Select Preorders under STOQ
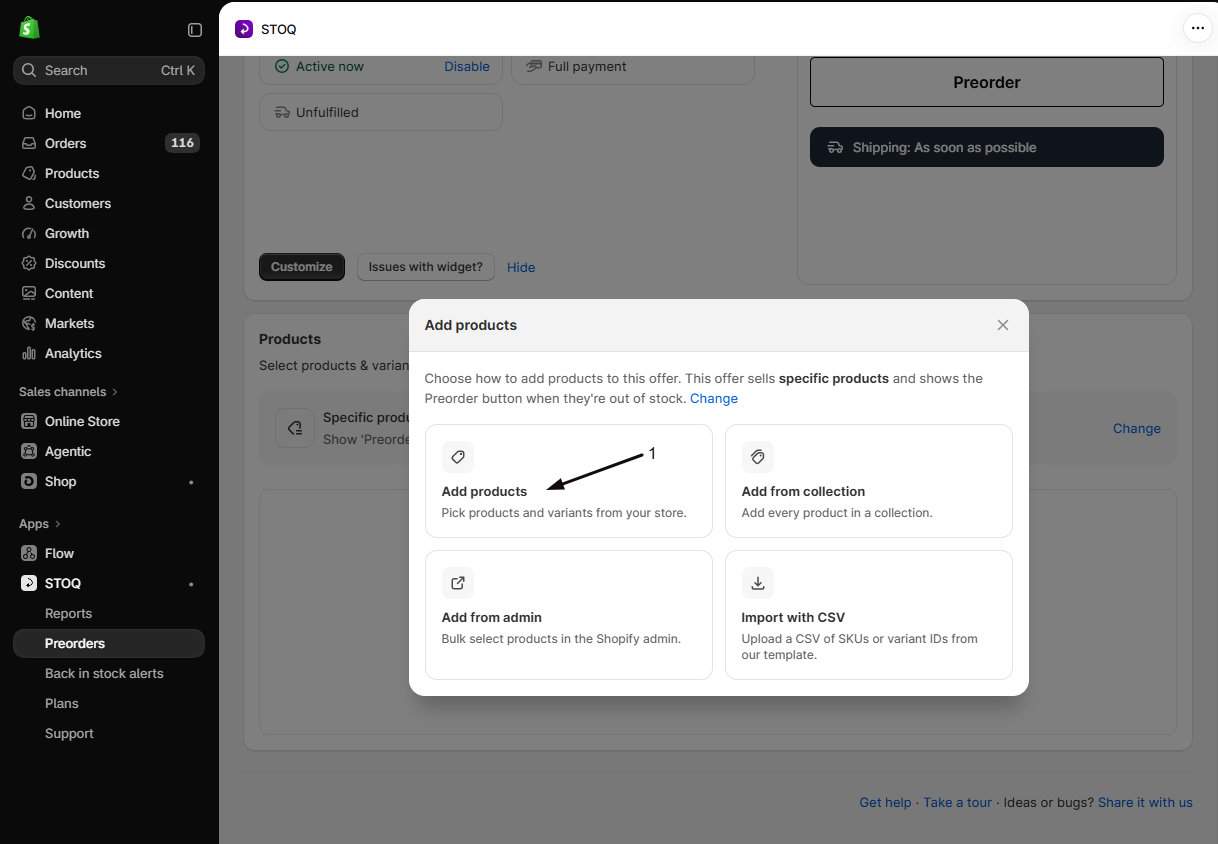Screen dimensions: 1218x844 109,643
